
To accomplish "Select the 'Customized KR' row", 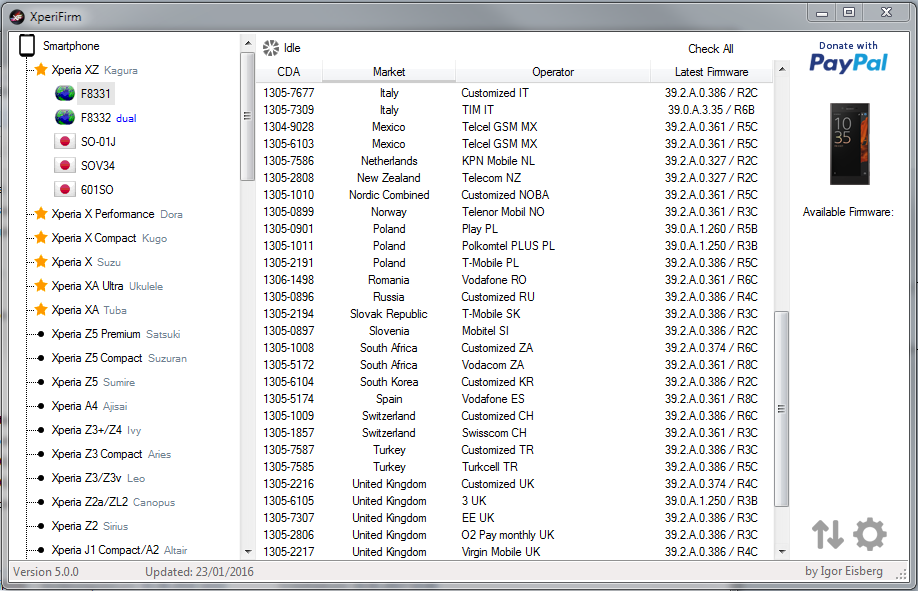I will point(515,381).
